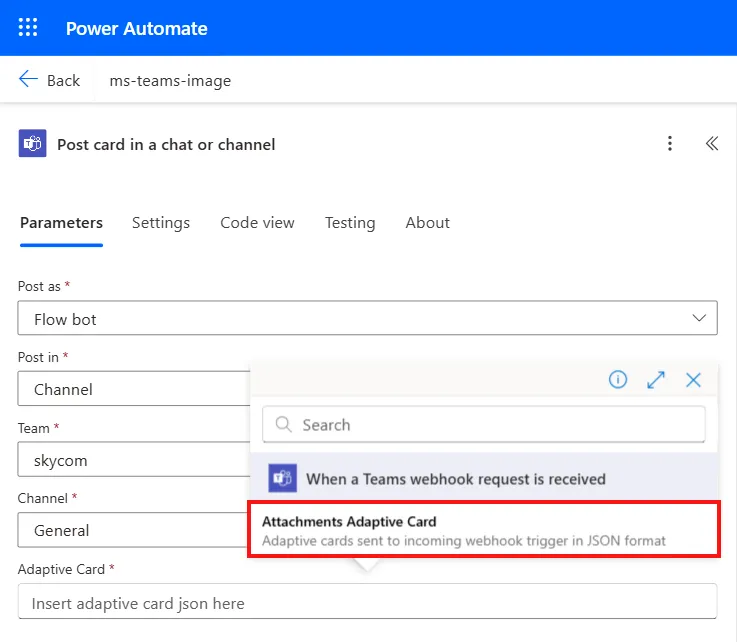Click the Teams connector icon beside Post card title

(x=32, y=143)
